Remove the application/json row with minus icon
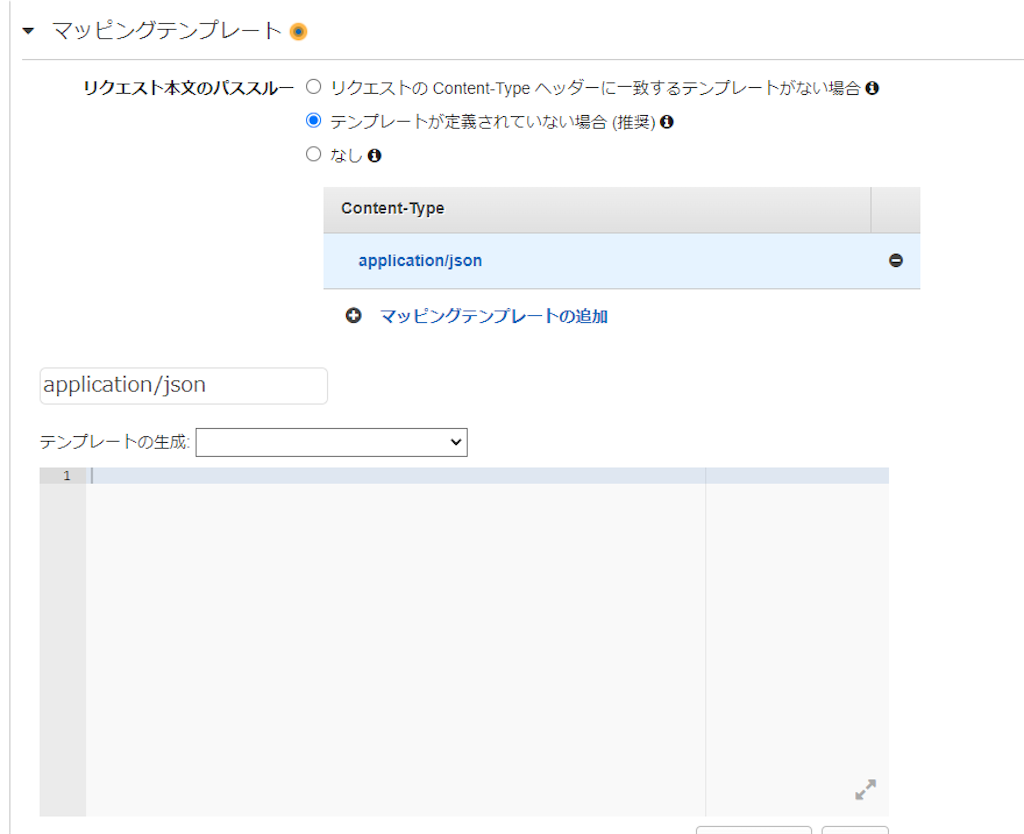This screenshot has height=834, width=1024. [896, 261]
